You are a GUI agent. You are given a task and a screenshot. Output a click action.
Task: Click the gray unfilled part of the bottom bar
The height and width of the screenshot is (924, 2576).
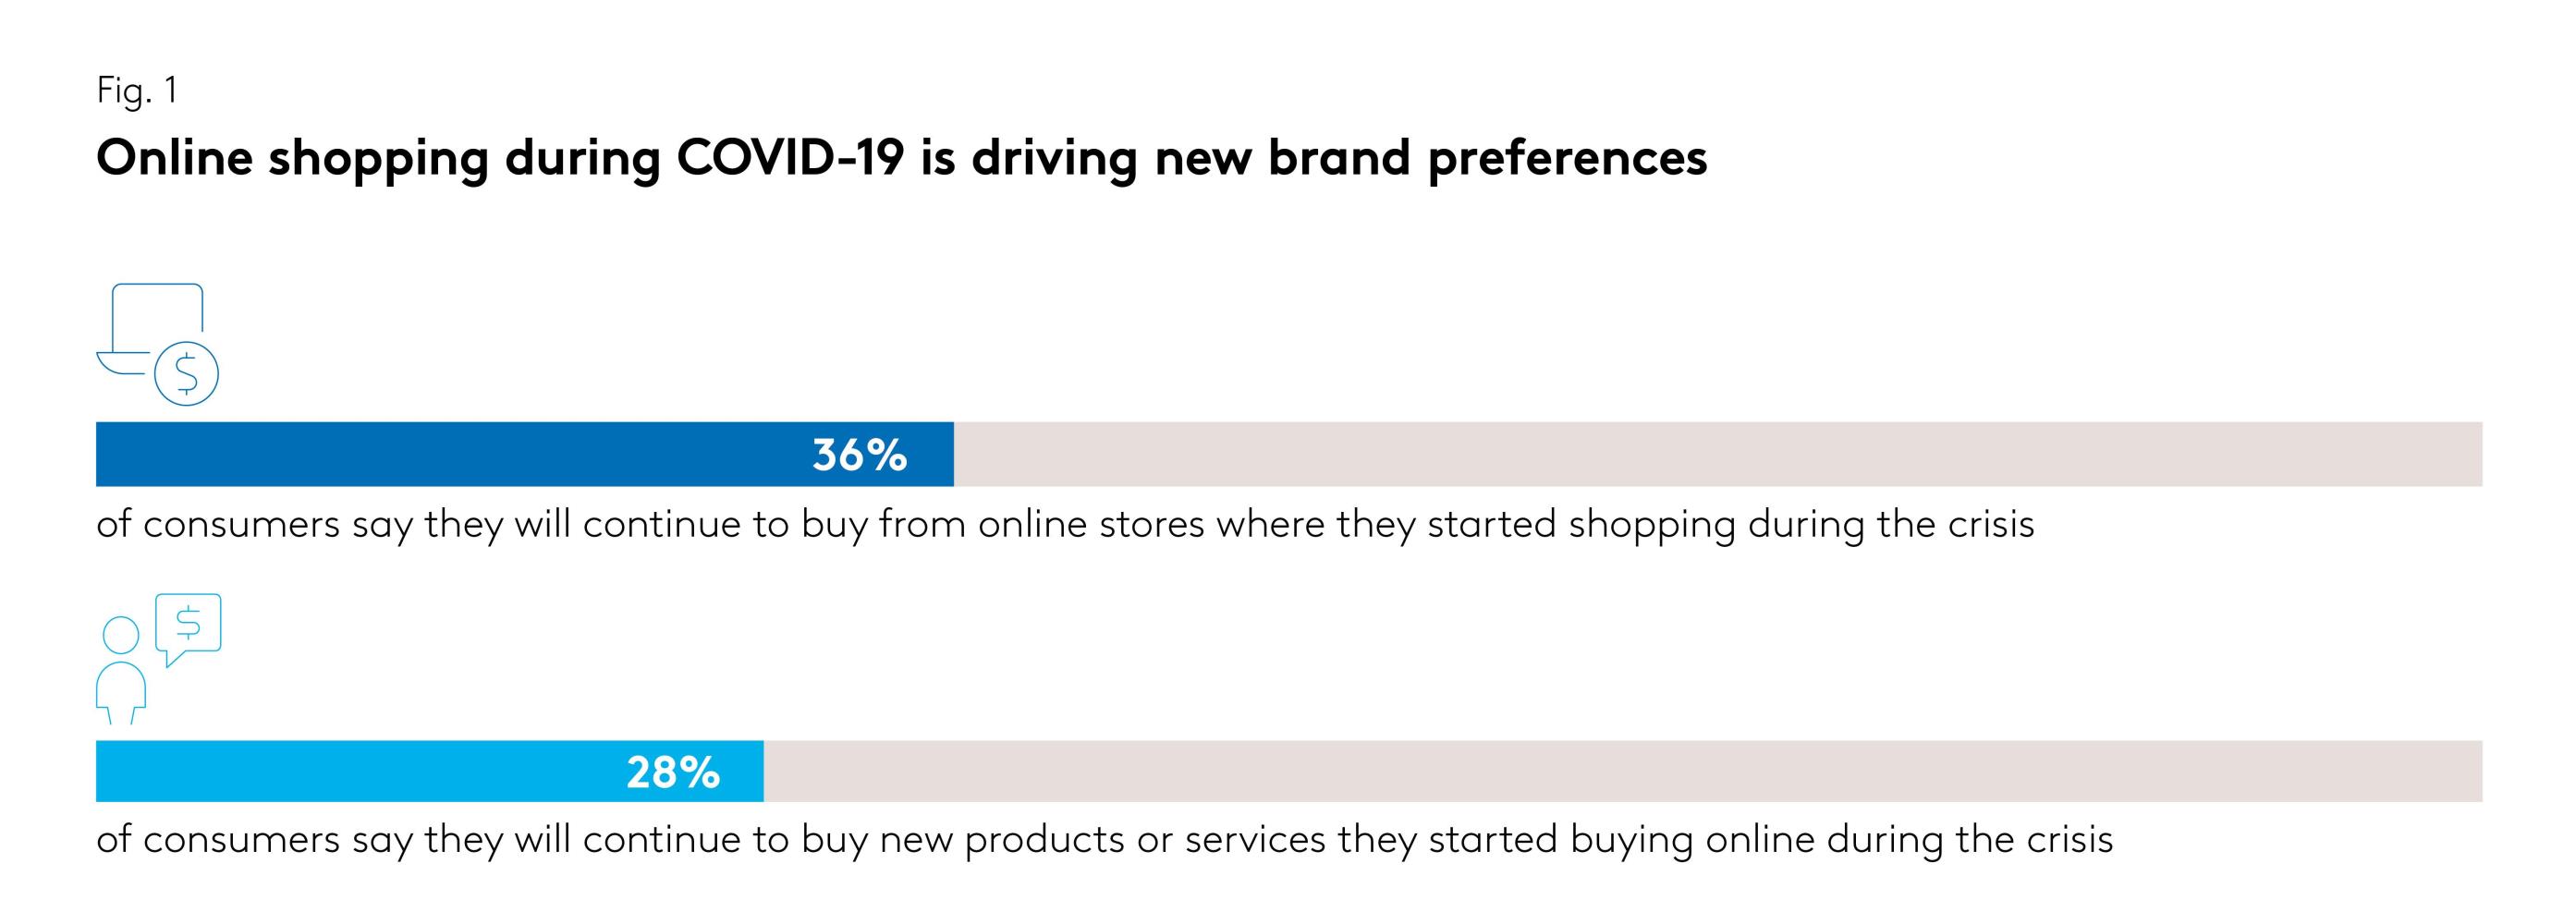[x=1600, y=772]
